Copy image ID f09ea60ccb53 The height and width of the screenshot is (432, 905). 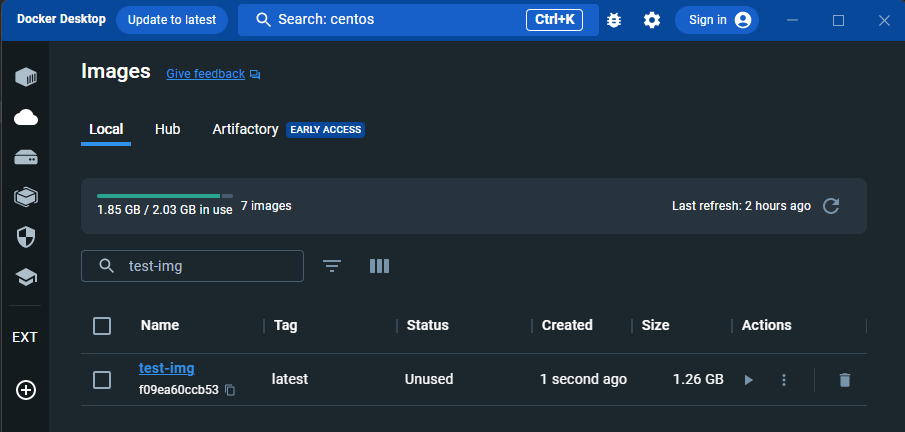click(x=230, y=390)
